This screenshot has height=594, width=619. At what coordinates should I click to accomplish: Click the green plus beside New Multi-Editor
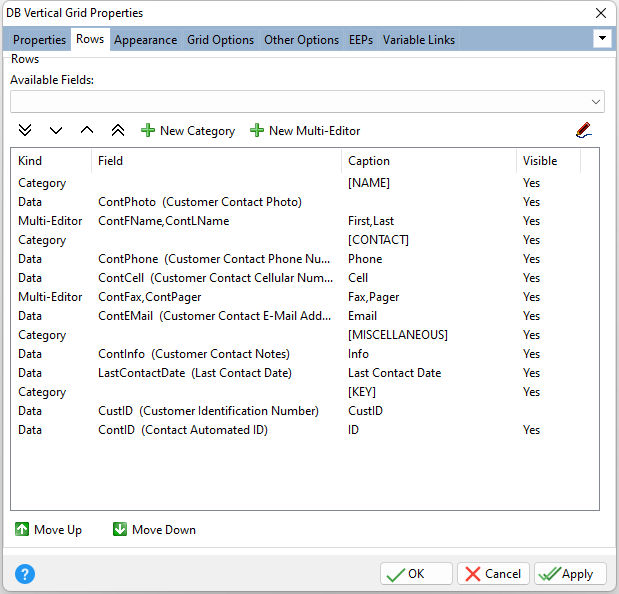click(x=257, y=130)
